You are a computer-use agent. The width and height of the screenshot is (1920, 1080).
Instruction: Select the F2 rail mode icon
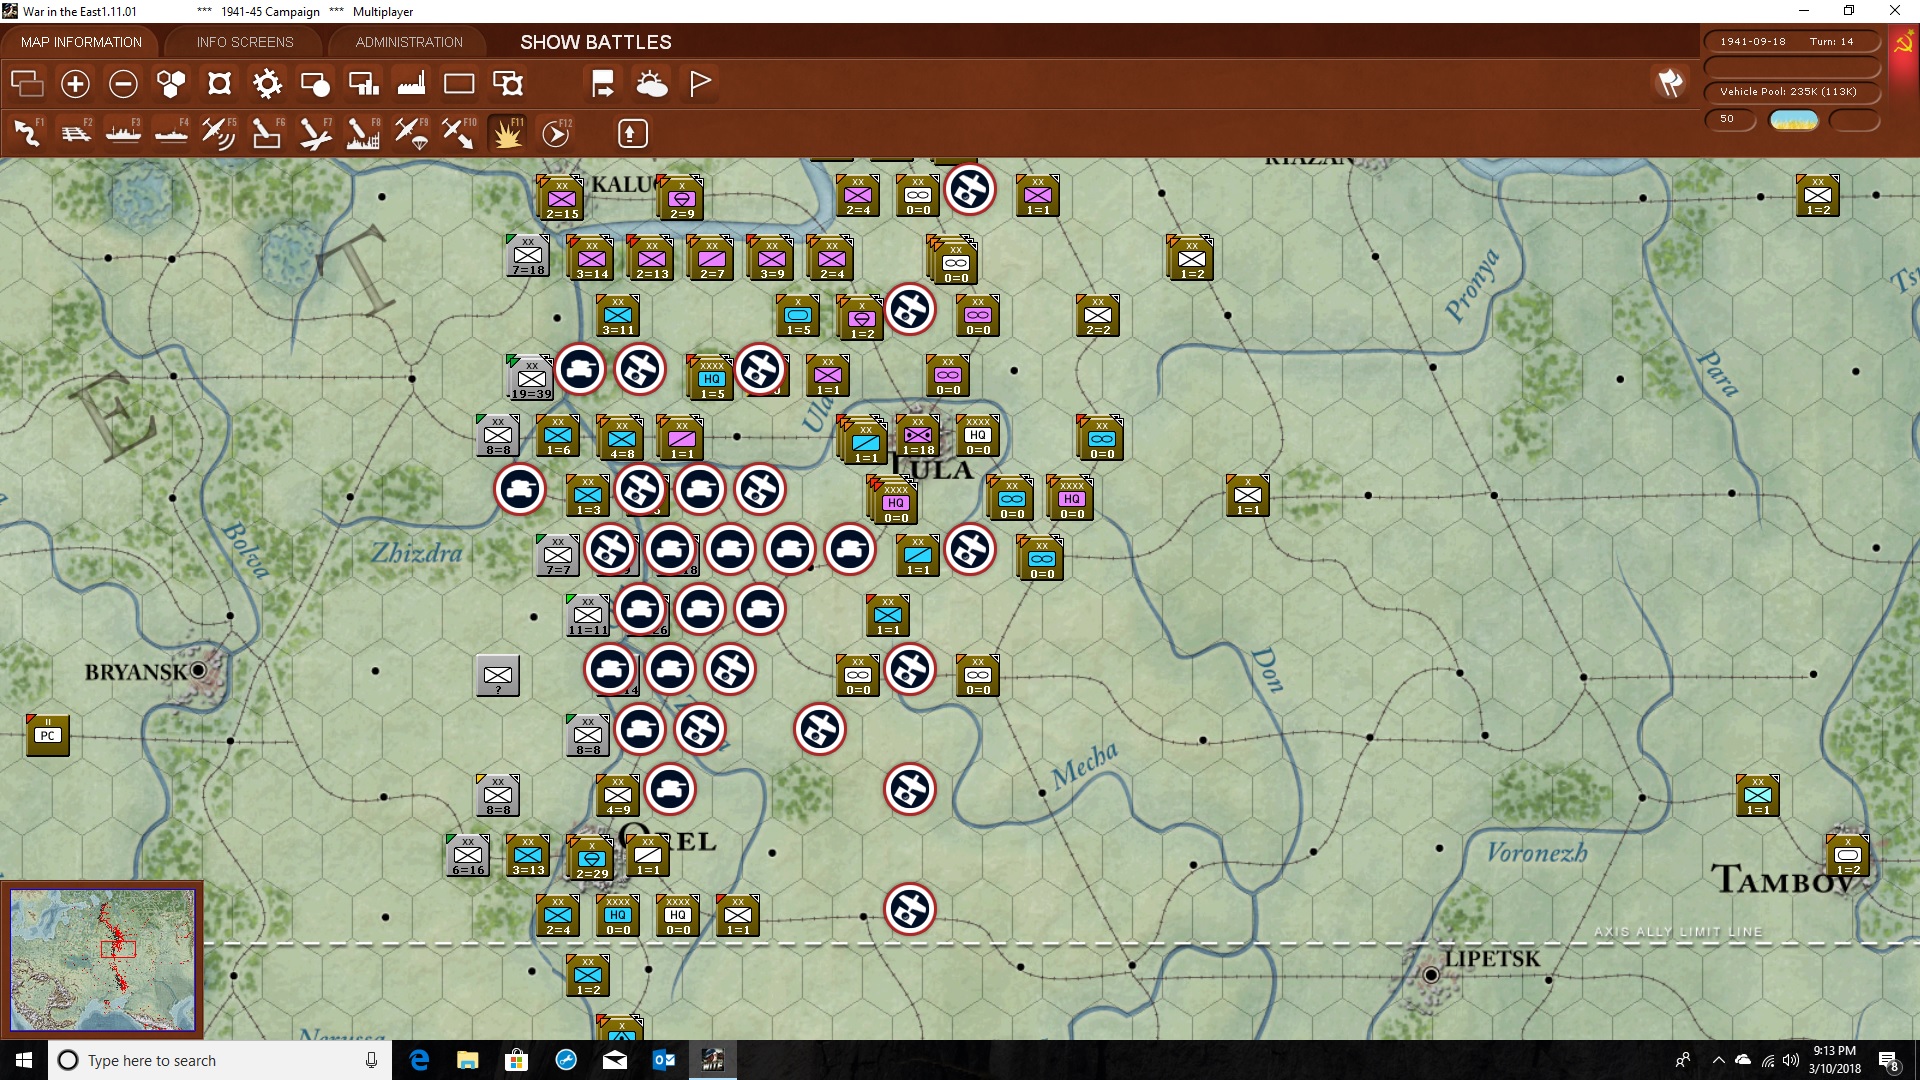[76, 133]
